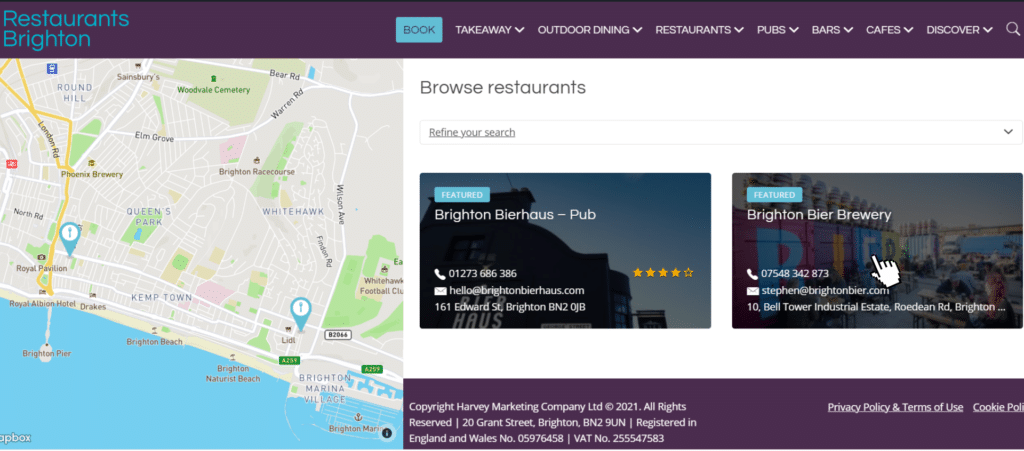
Task: Click the copyright Harvey Marketing Company text
Action: point(552,422)
